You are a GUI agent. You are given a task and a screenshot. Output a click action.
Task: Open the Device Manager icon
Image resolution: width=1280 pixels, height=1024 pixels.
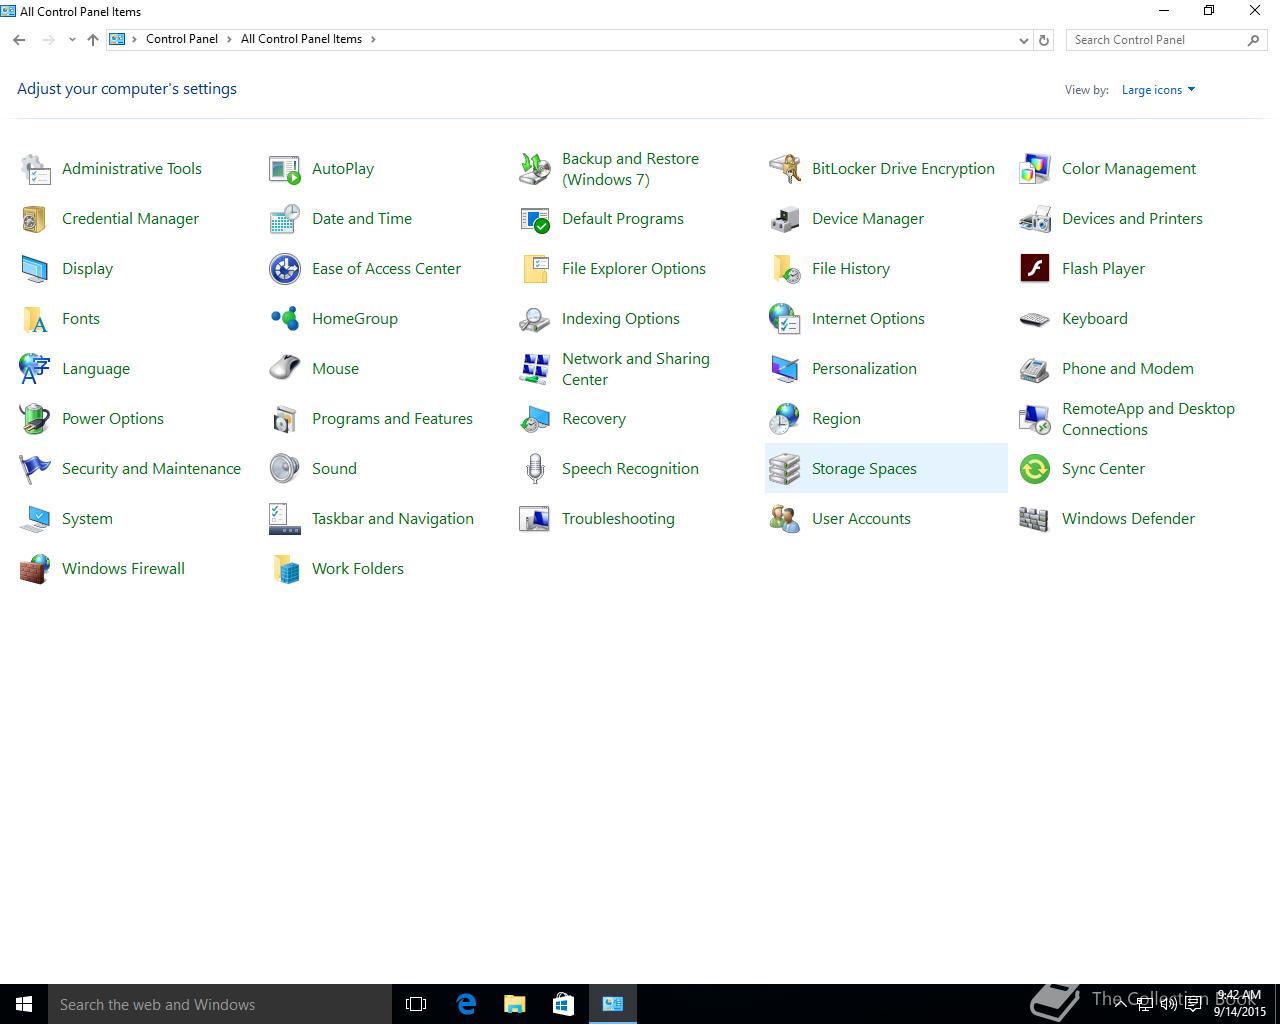tap(785, 219)
